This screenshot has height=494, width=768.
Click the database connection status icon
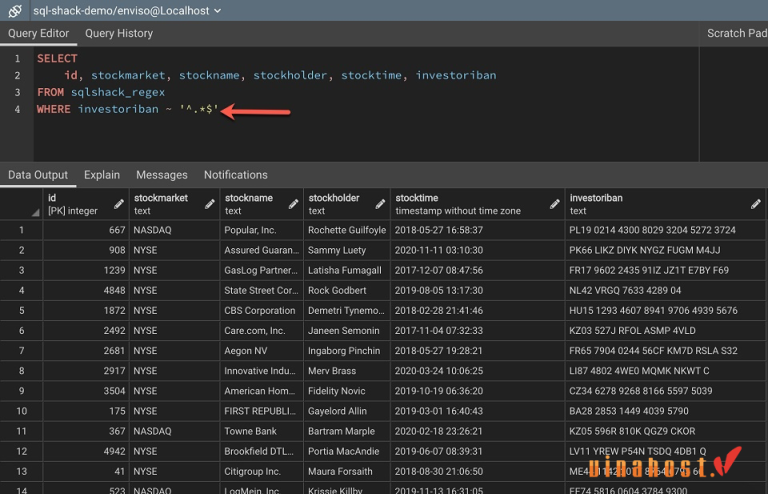[x=15, y=10]
